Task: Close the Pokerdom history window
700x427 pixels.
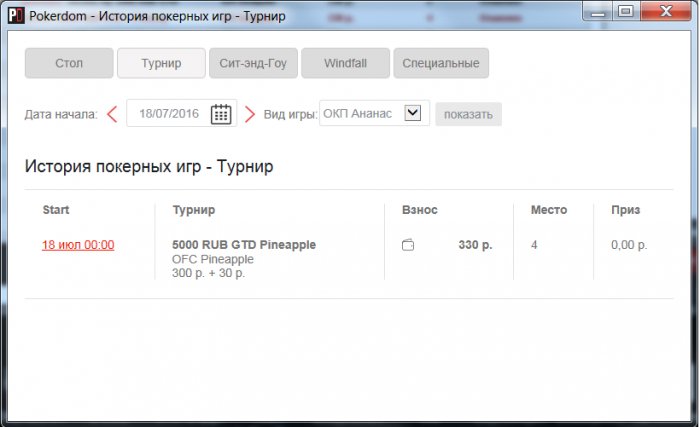Action: coord(666,11)
